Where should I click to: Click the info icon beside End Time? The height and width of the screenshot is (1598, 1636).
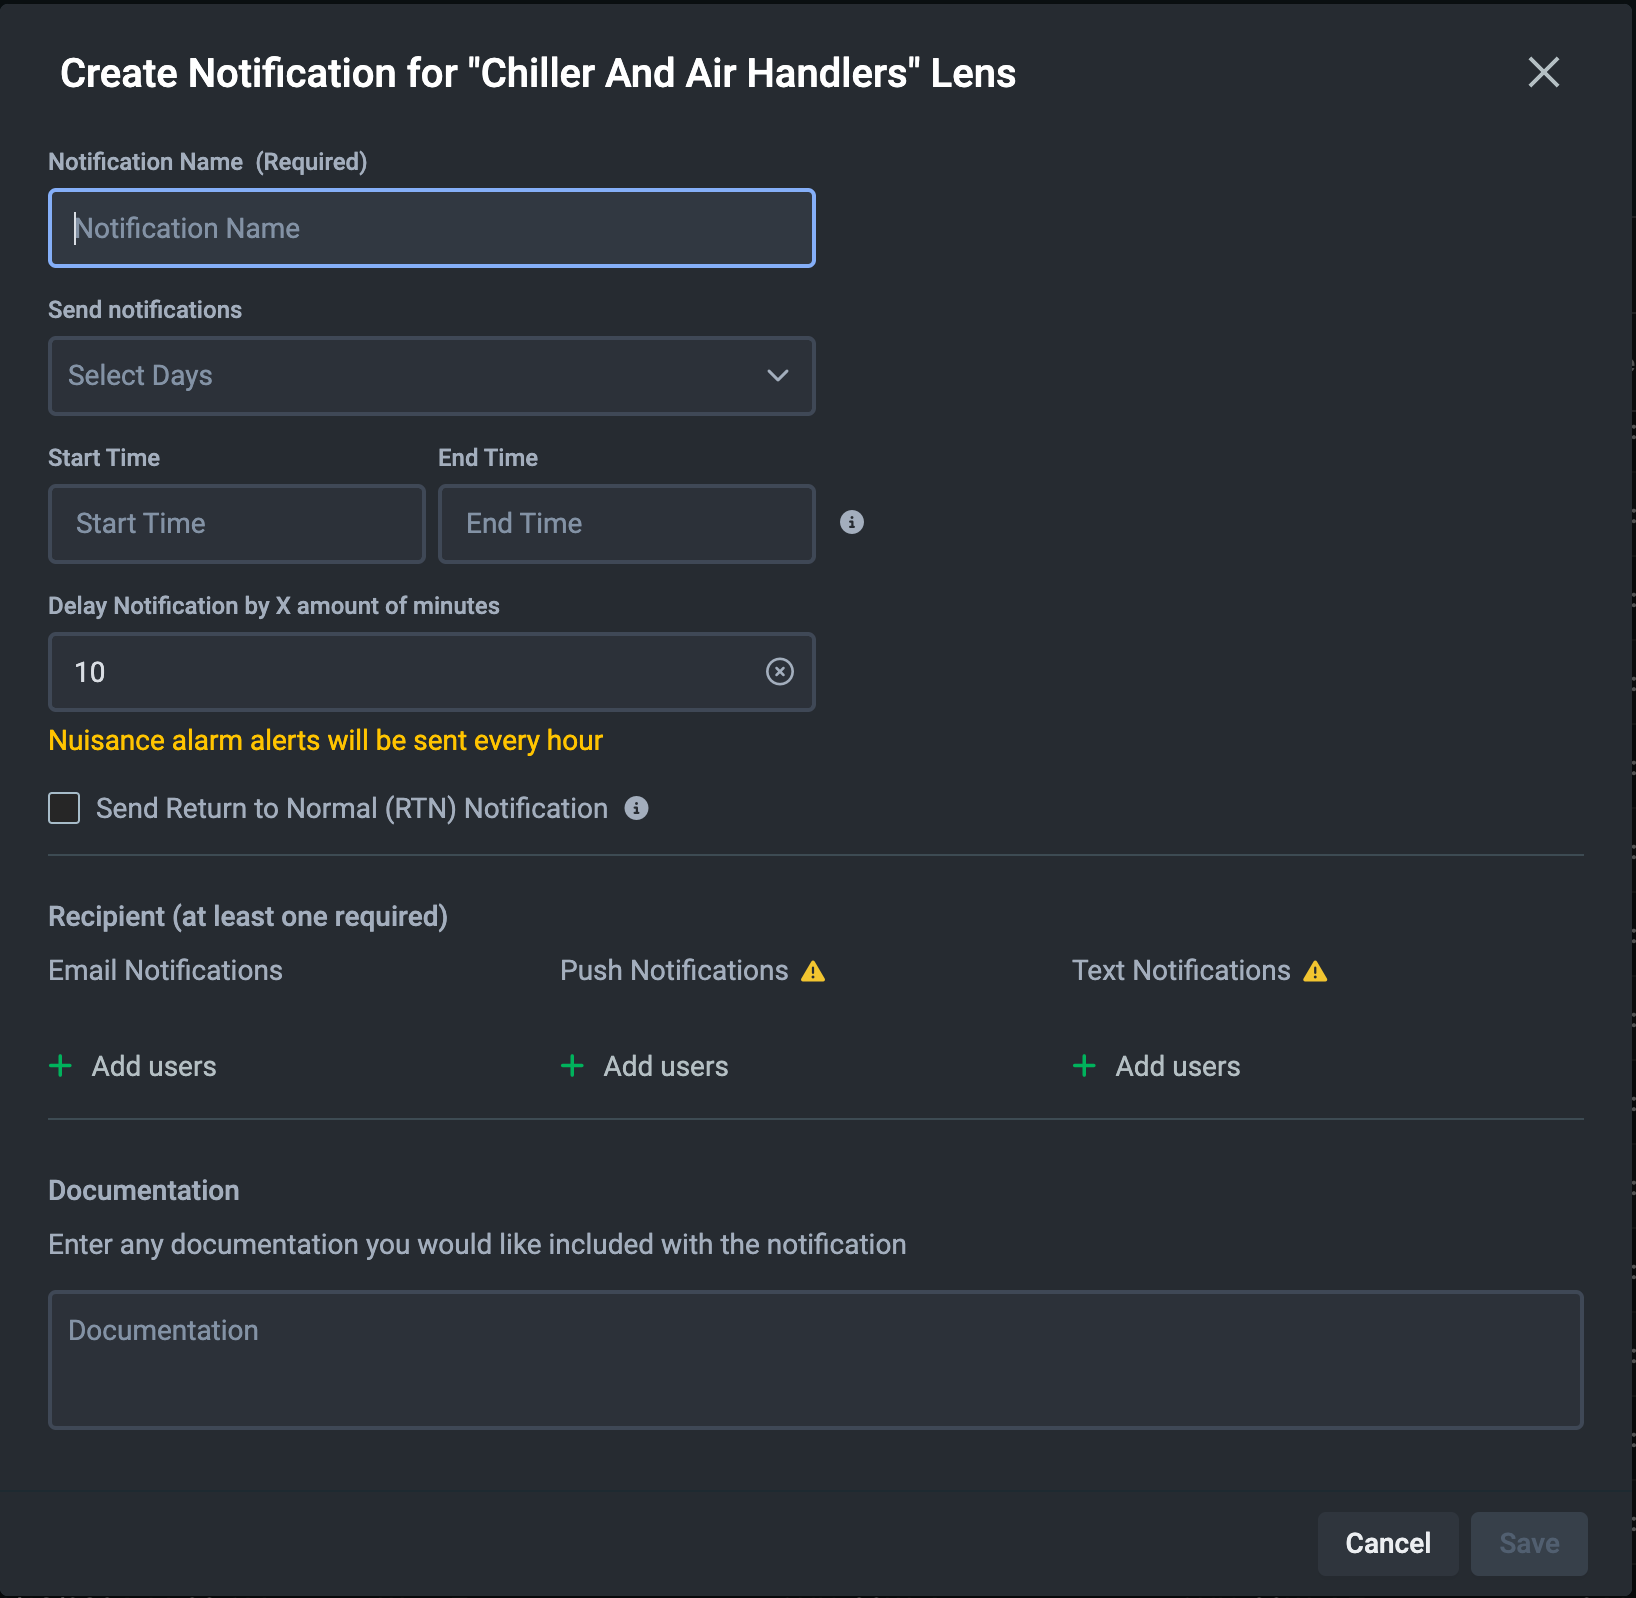click(851, 522)
